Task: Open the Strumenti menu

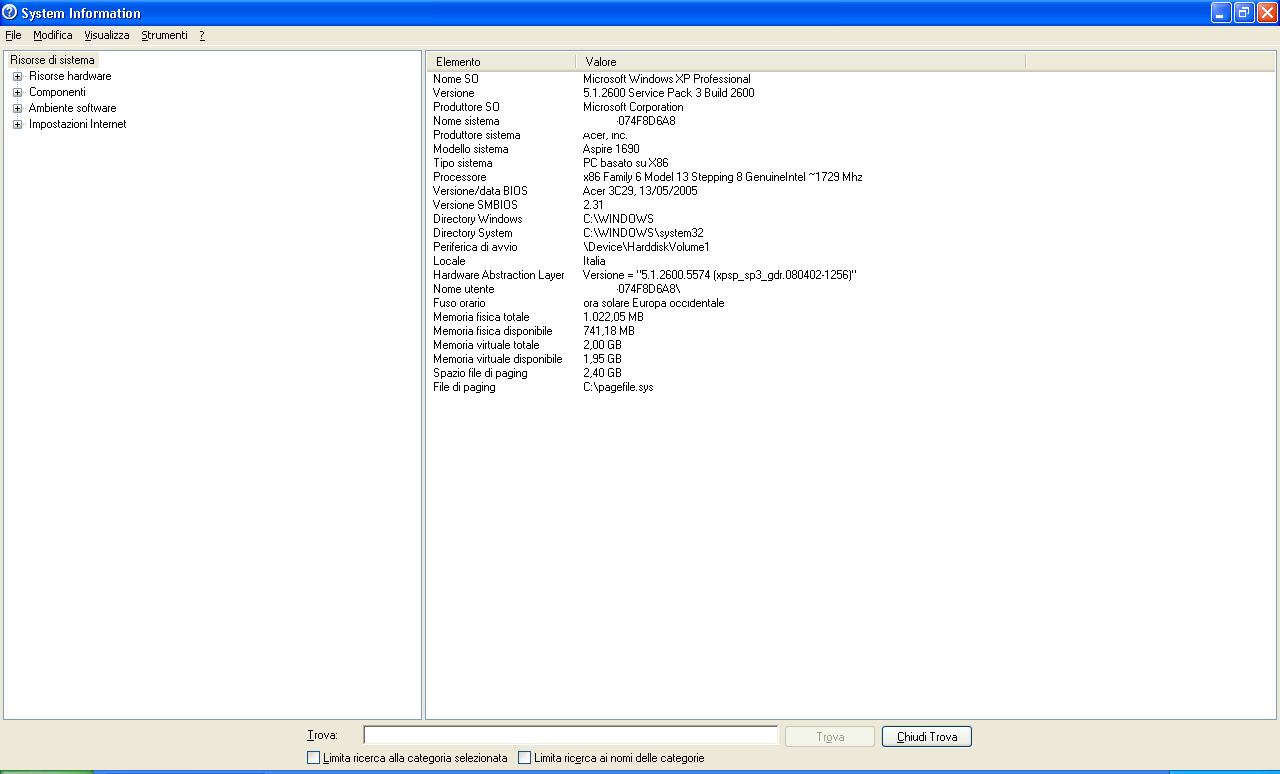Action: click(164, 35)
